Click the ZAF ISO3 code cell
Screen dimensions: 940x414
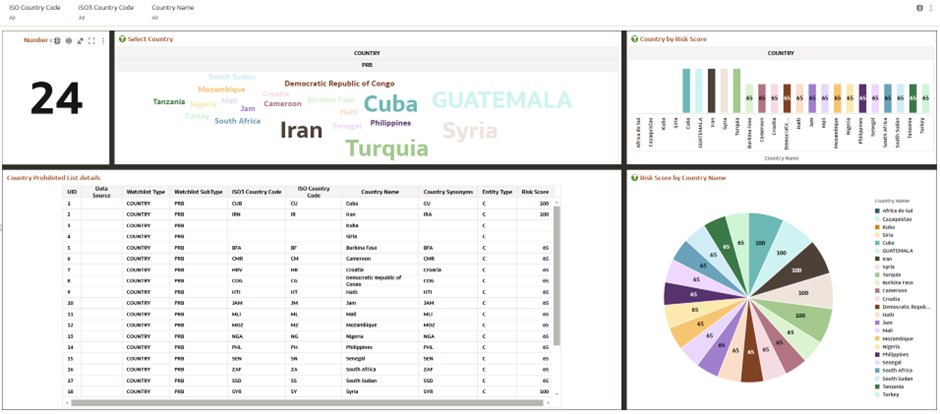(257, 370)
